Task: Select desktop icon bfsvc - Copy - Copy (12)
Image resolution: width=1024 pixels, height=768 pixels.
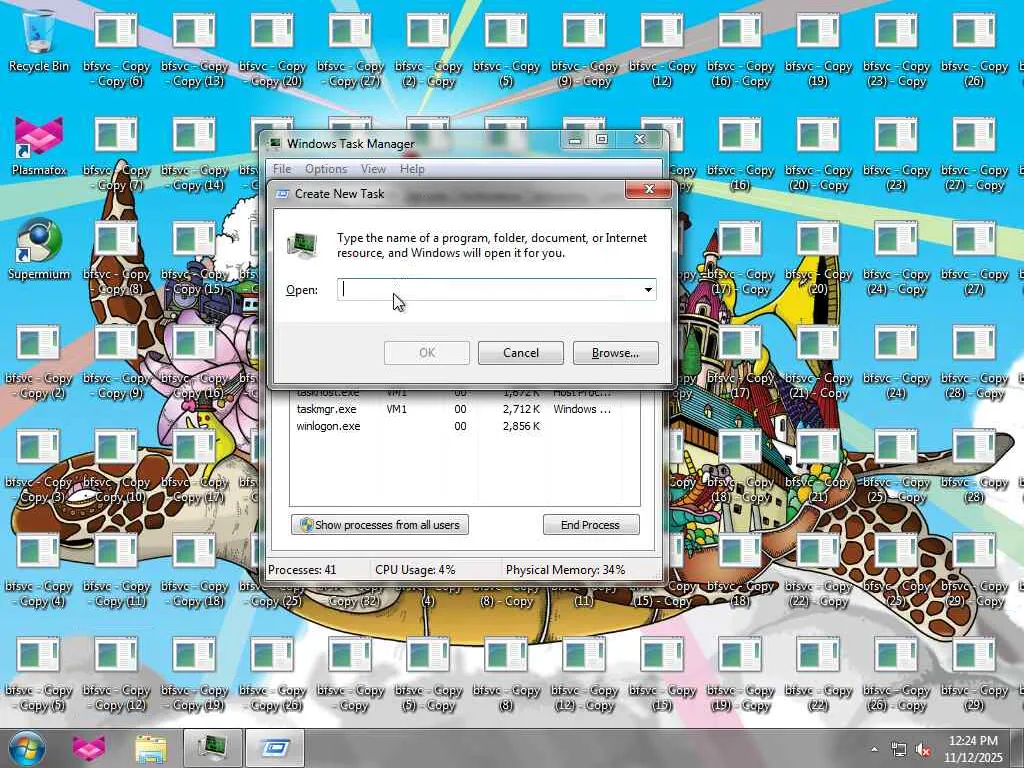Action: pyautogui.click(x=116, y=674)
